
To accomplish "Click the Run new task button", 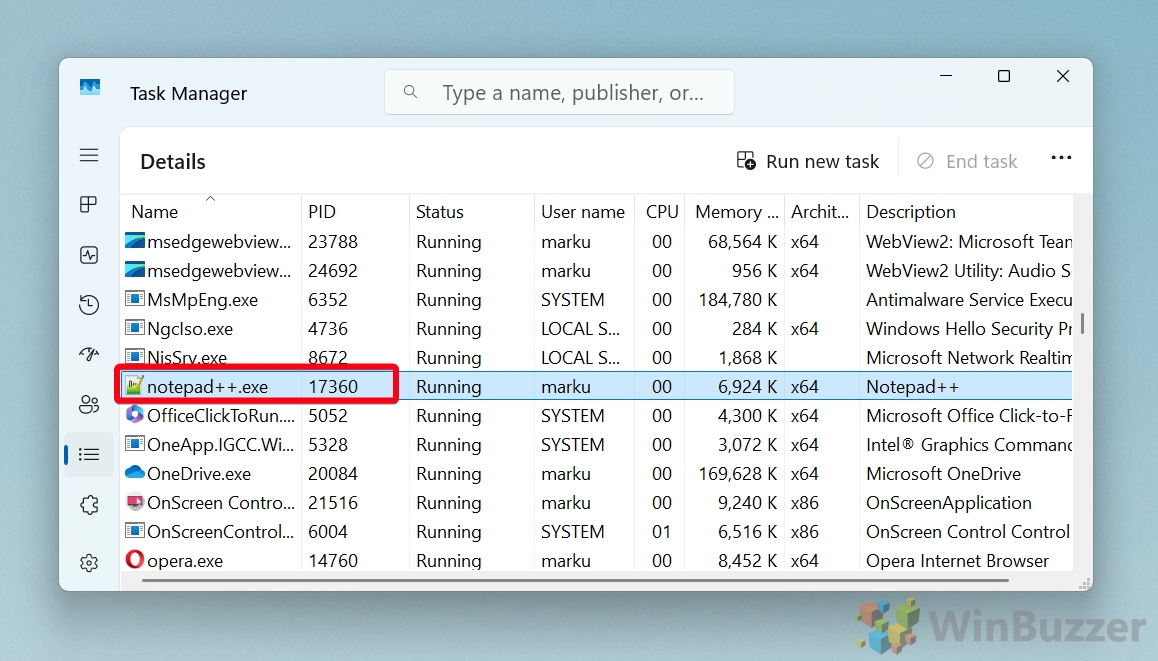I will (808, 161).
